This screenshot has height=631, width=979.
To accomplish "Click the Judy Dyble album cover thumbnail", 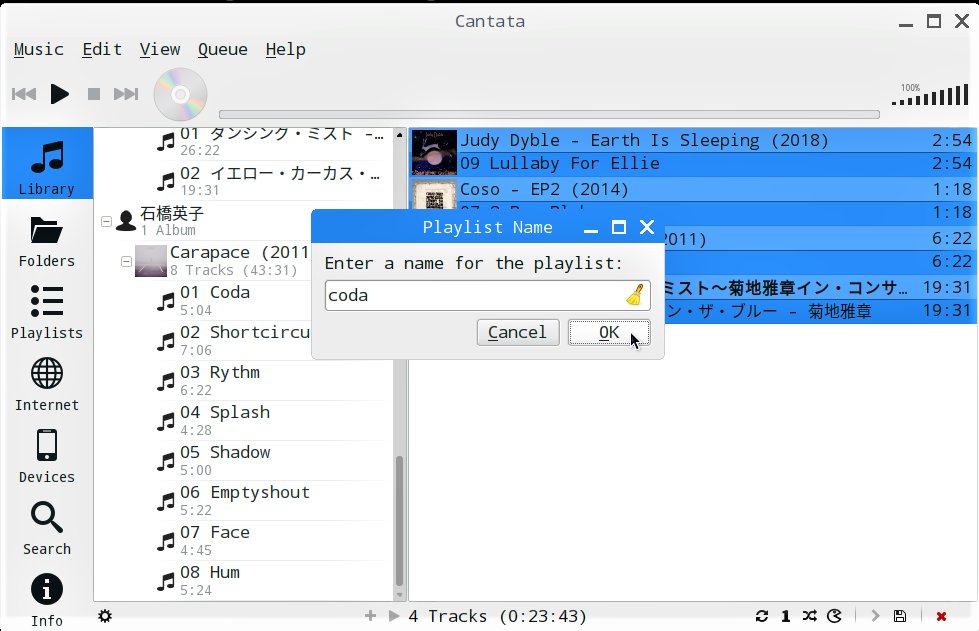I will click(x=435, y=152).
